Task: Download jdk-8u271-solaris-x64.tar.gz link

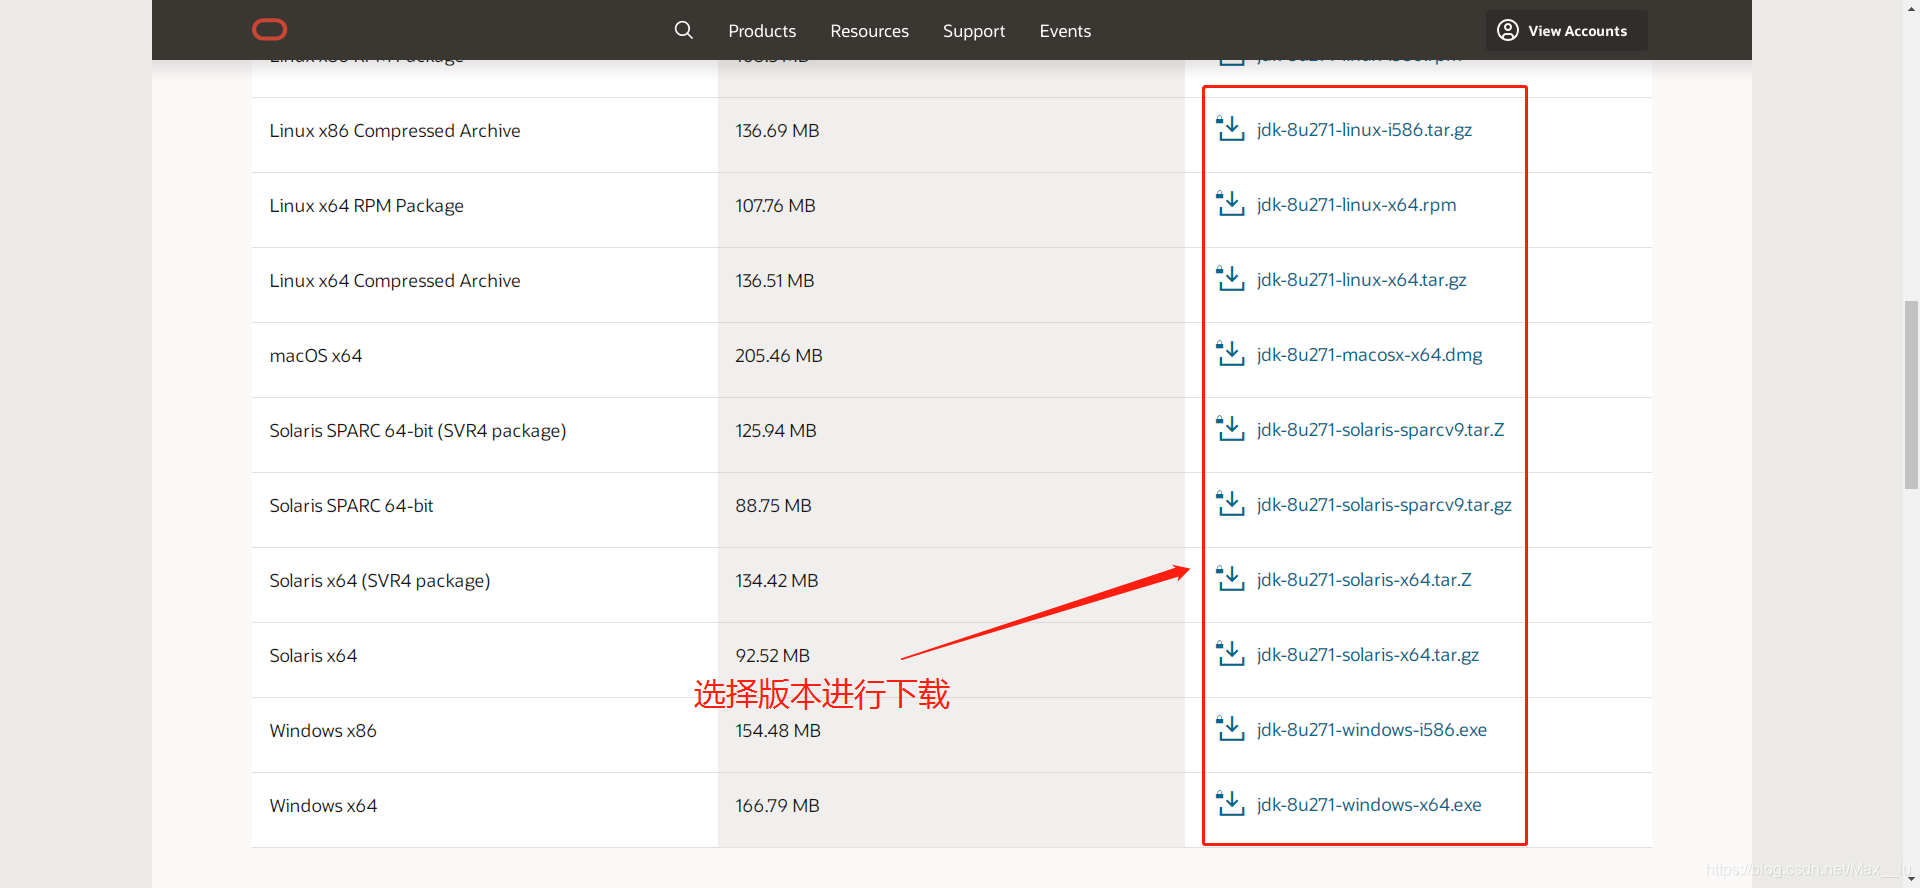Action: [x=1367, y=655]
